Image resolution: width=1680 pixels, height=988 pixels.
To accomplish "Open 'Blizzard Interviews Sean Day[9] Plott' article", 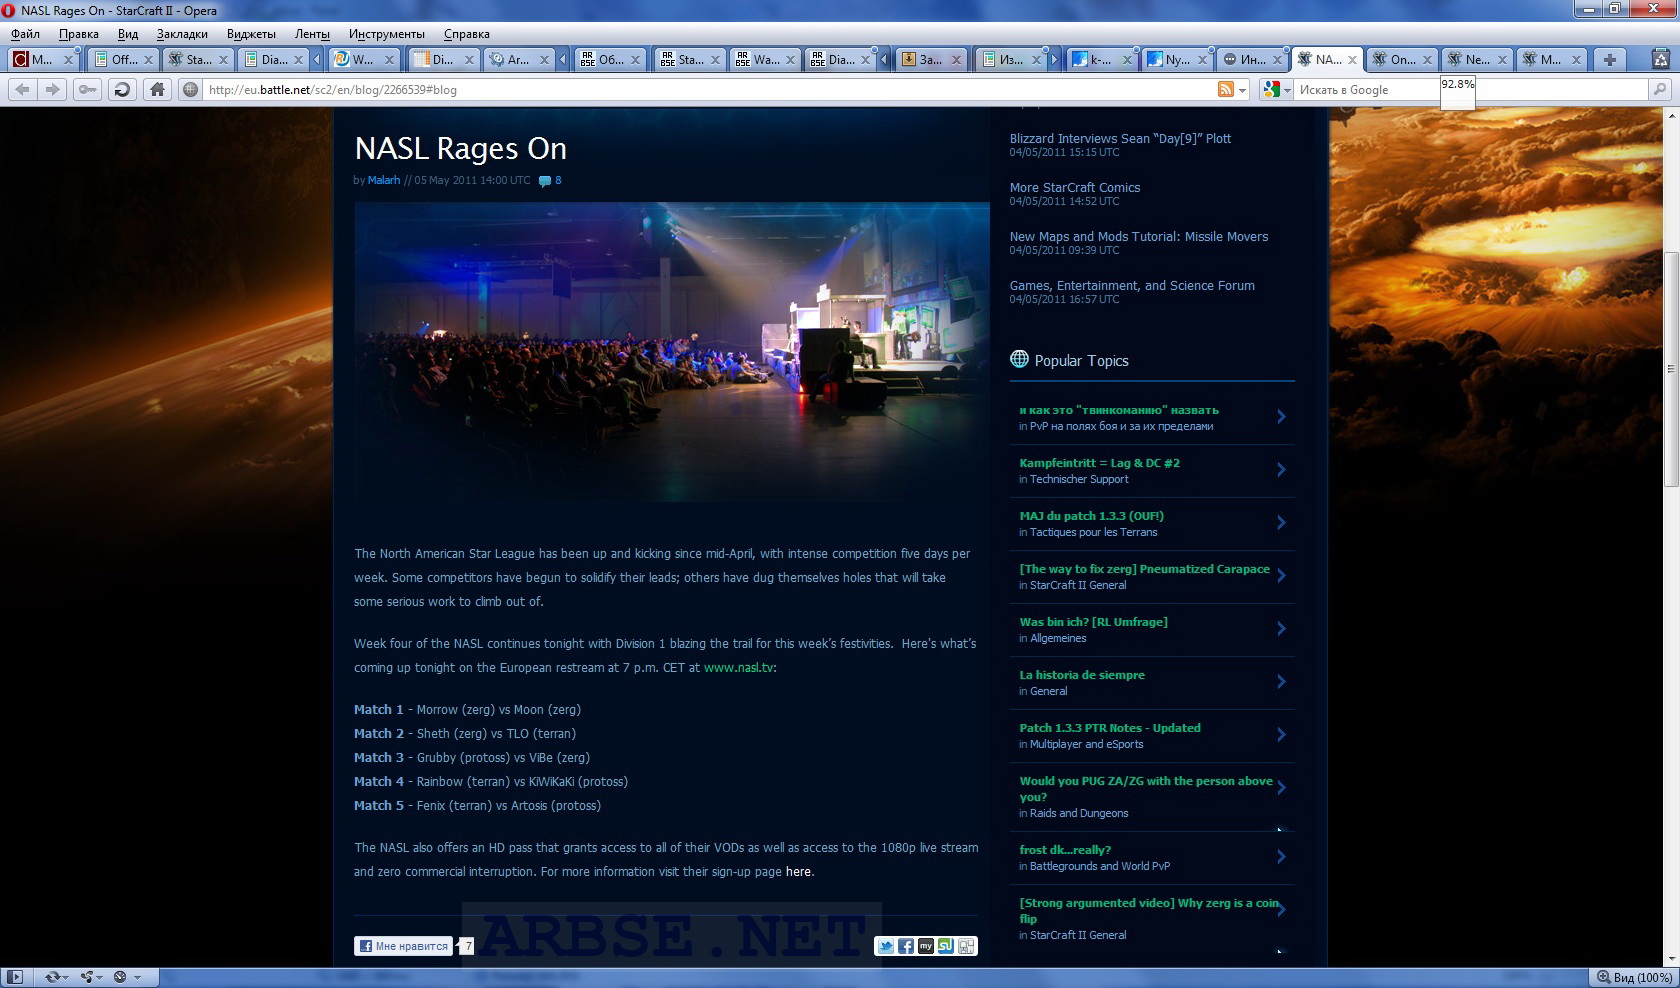I will click(x=1120, y=139).
